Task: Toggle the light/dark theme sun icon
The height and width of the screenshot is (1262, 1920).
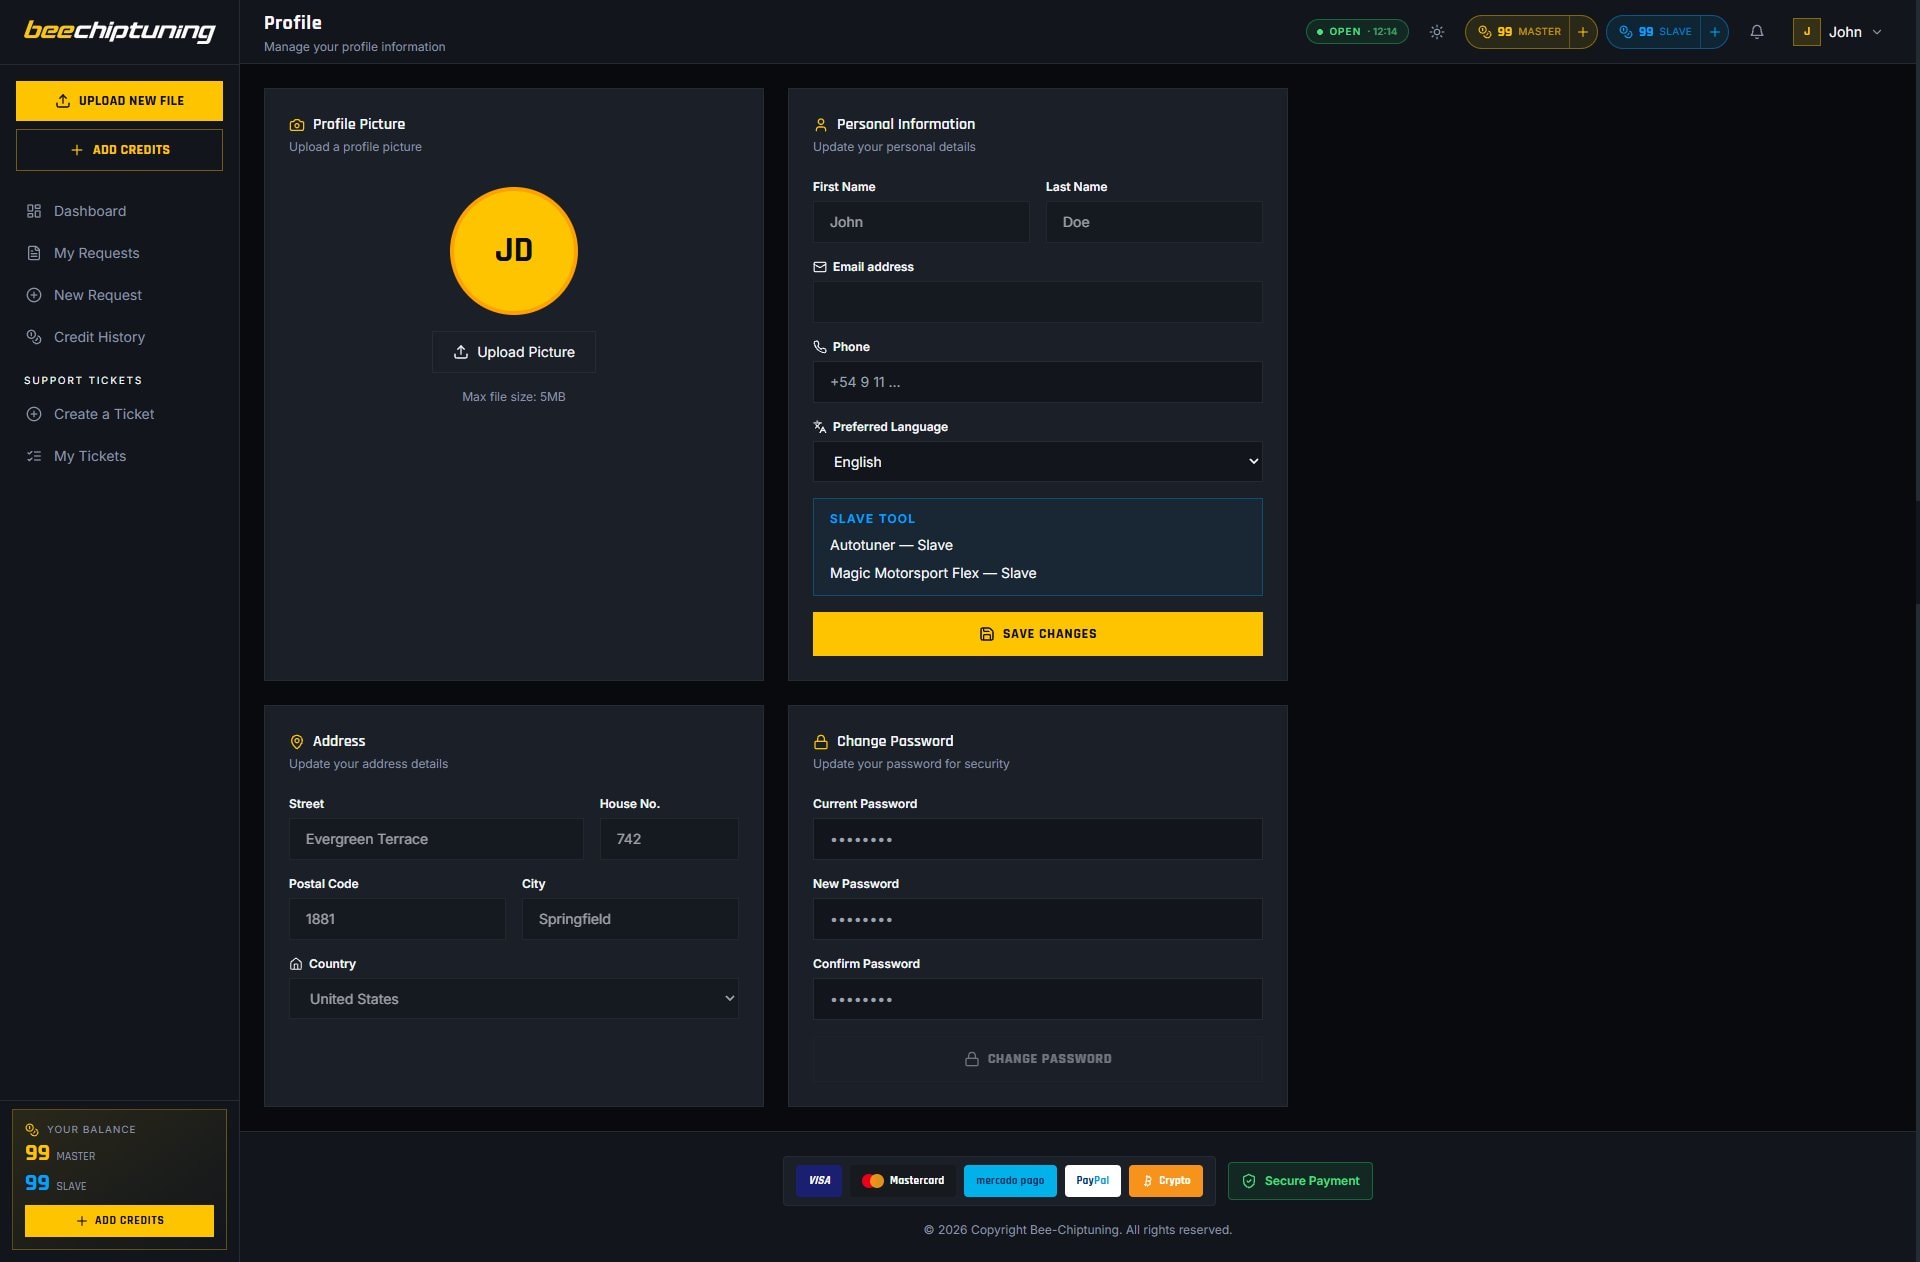Action: 1437,32
